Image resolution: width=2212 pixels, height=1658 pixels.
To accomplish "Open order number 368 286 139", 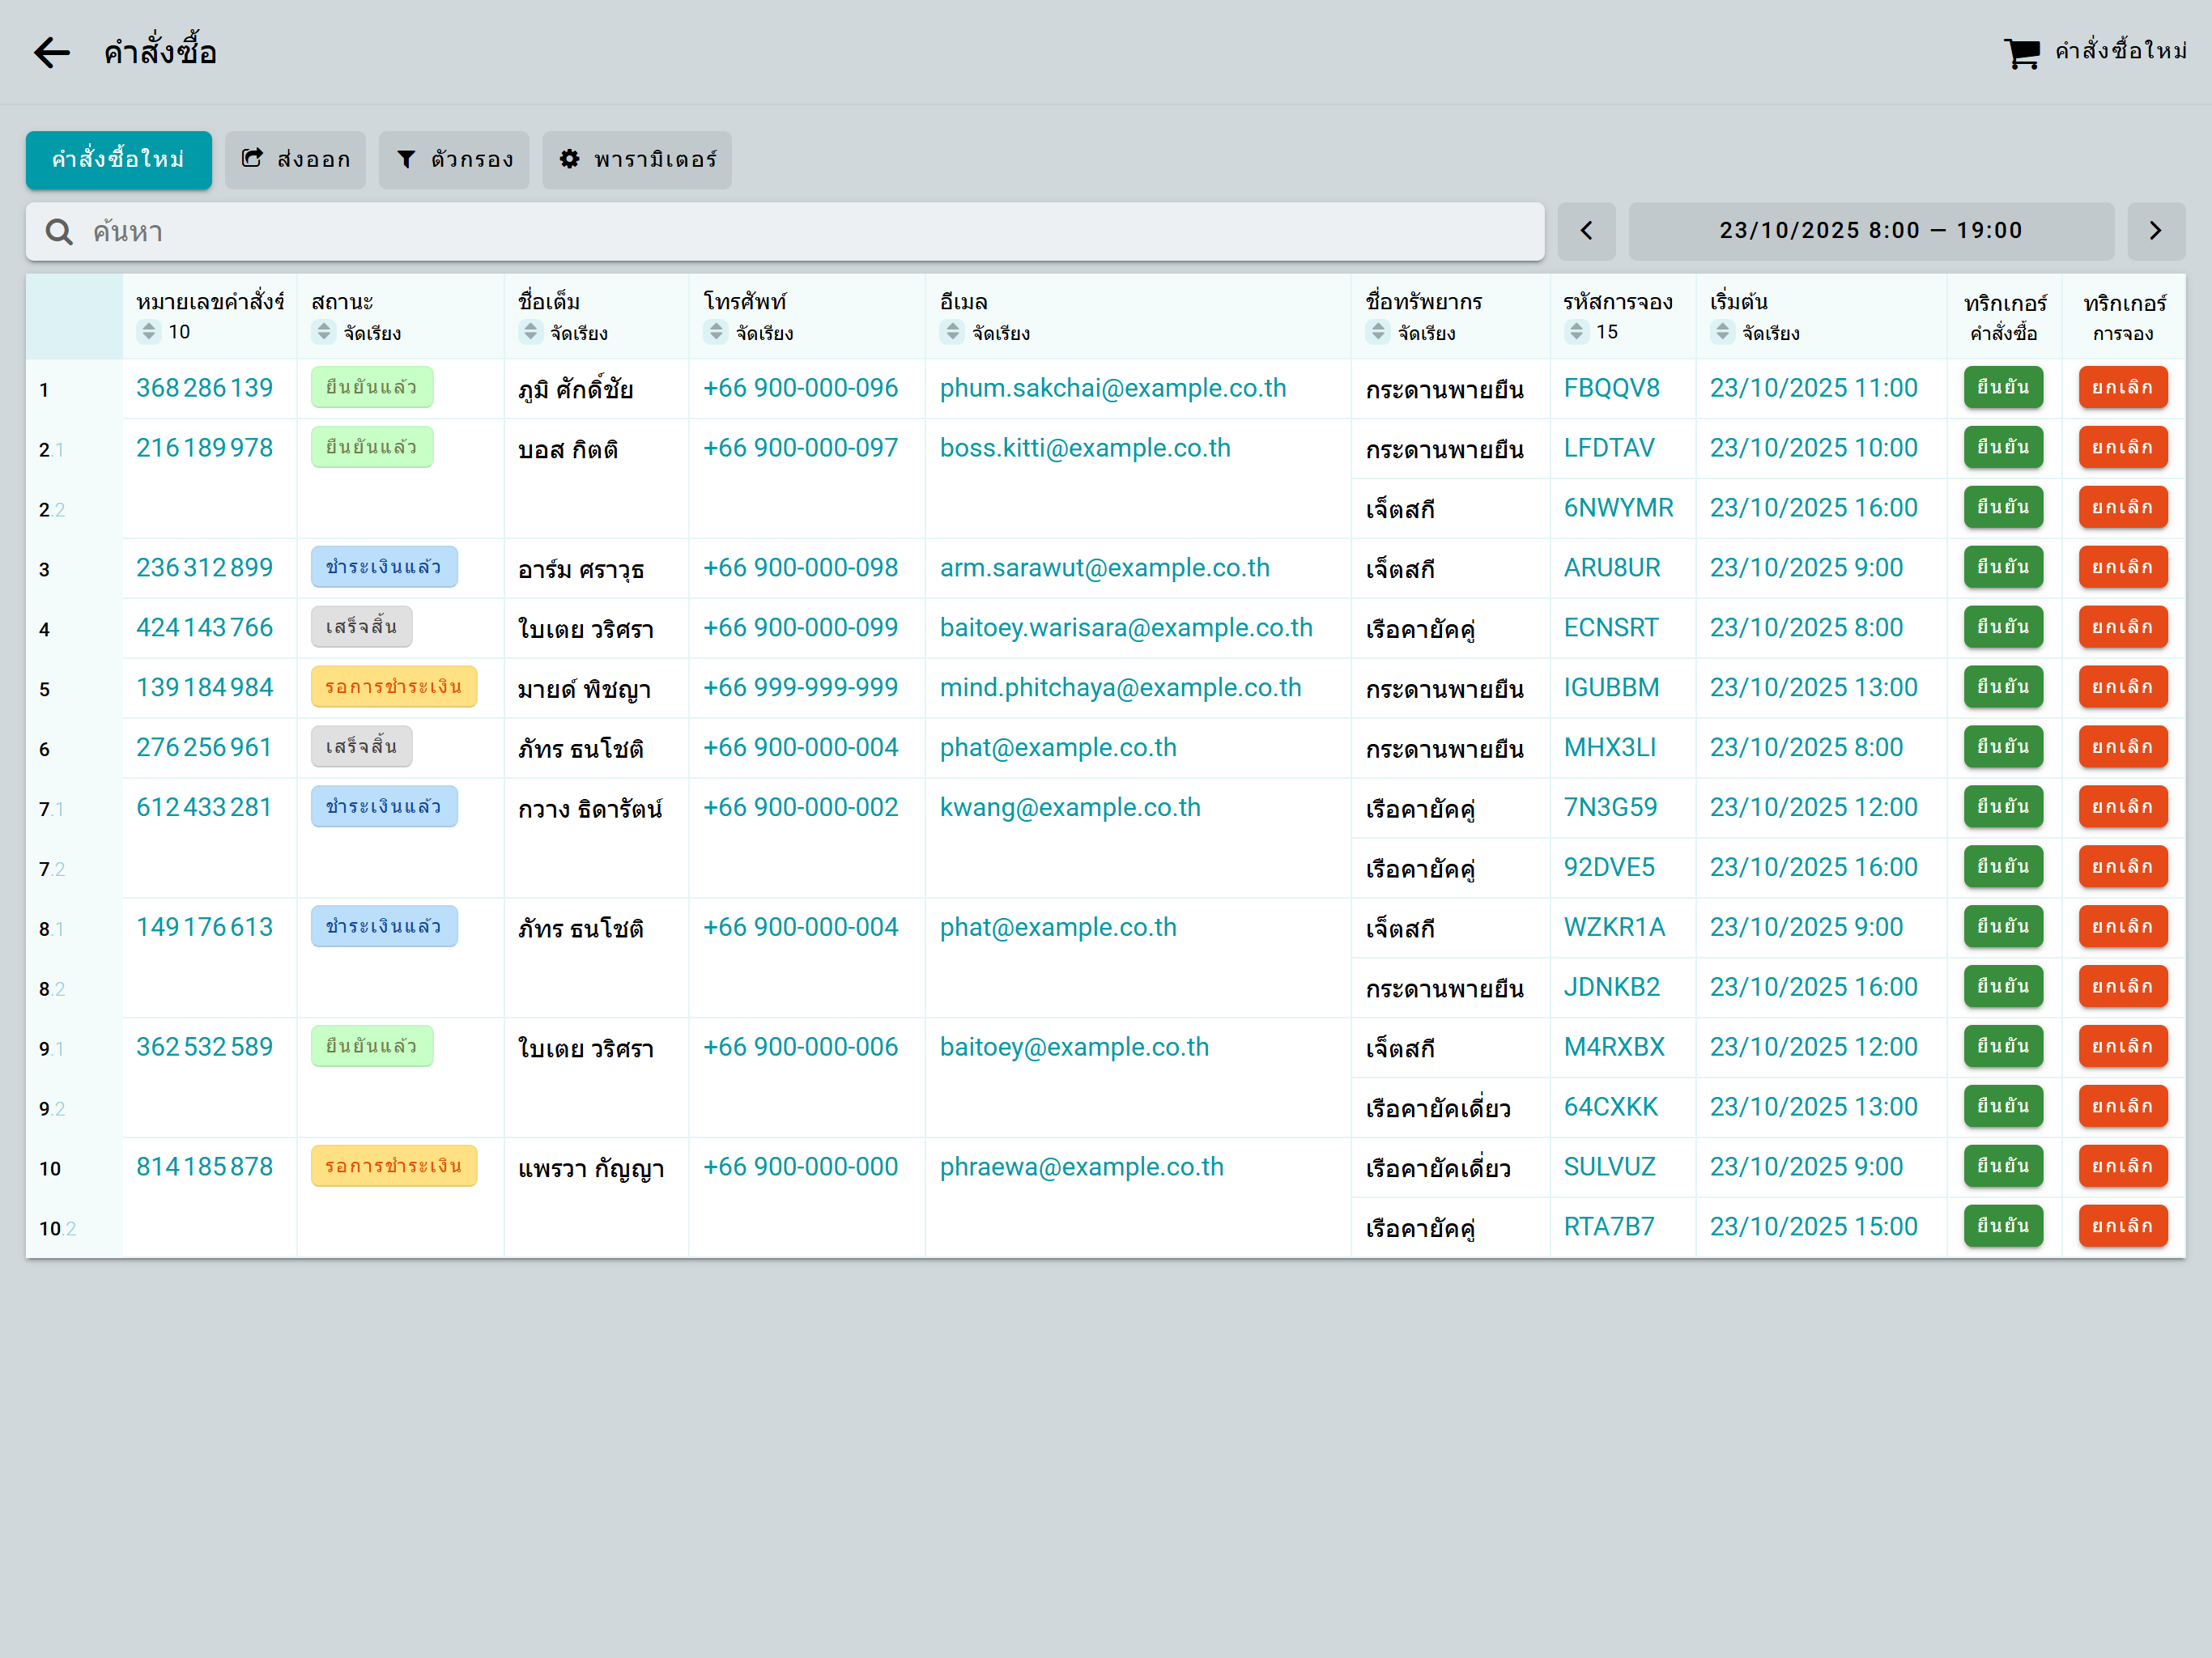I will 204,388.
